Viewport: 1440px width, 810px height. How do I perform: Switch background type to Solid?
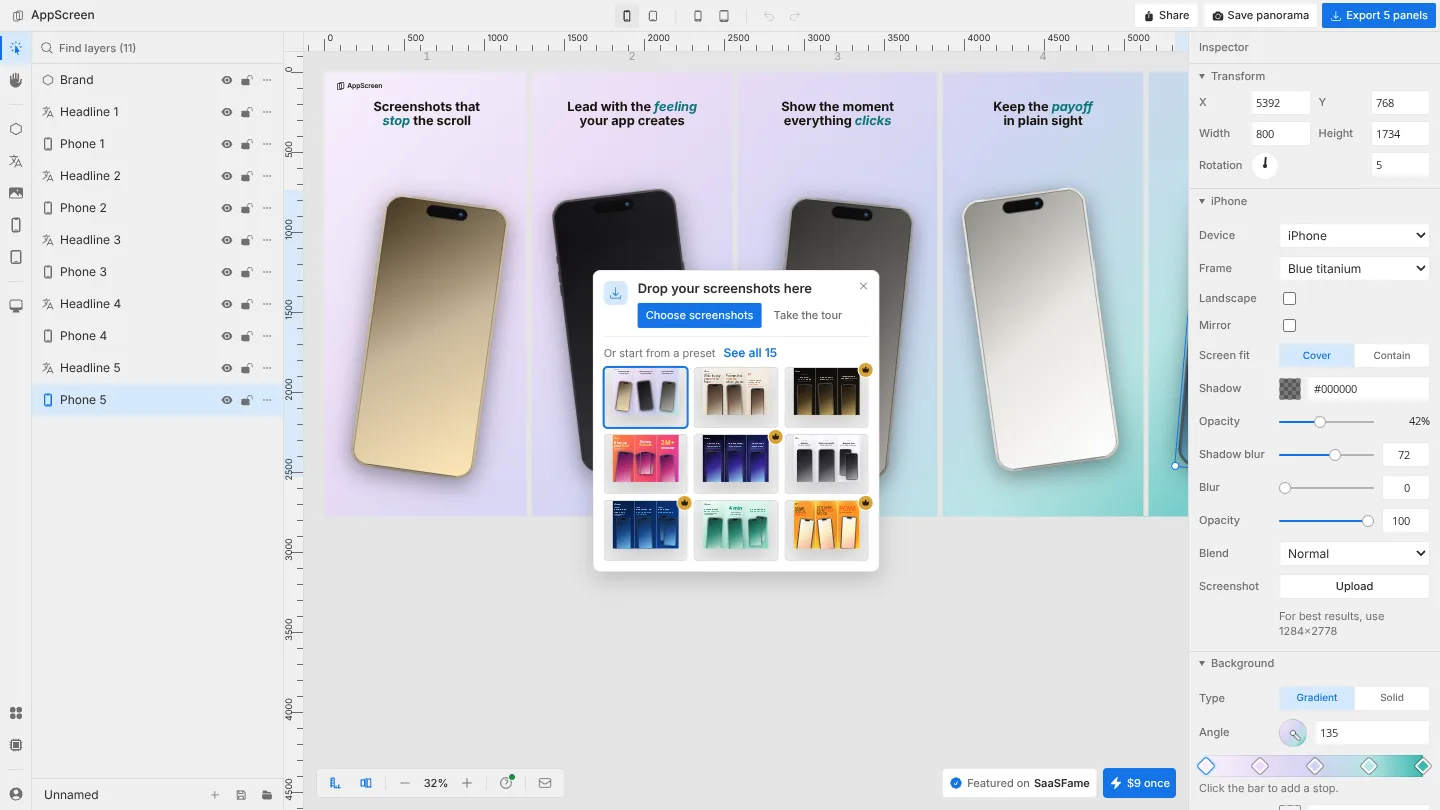pos(1391,698)
